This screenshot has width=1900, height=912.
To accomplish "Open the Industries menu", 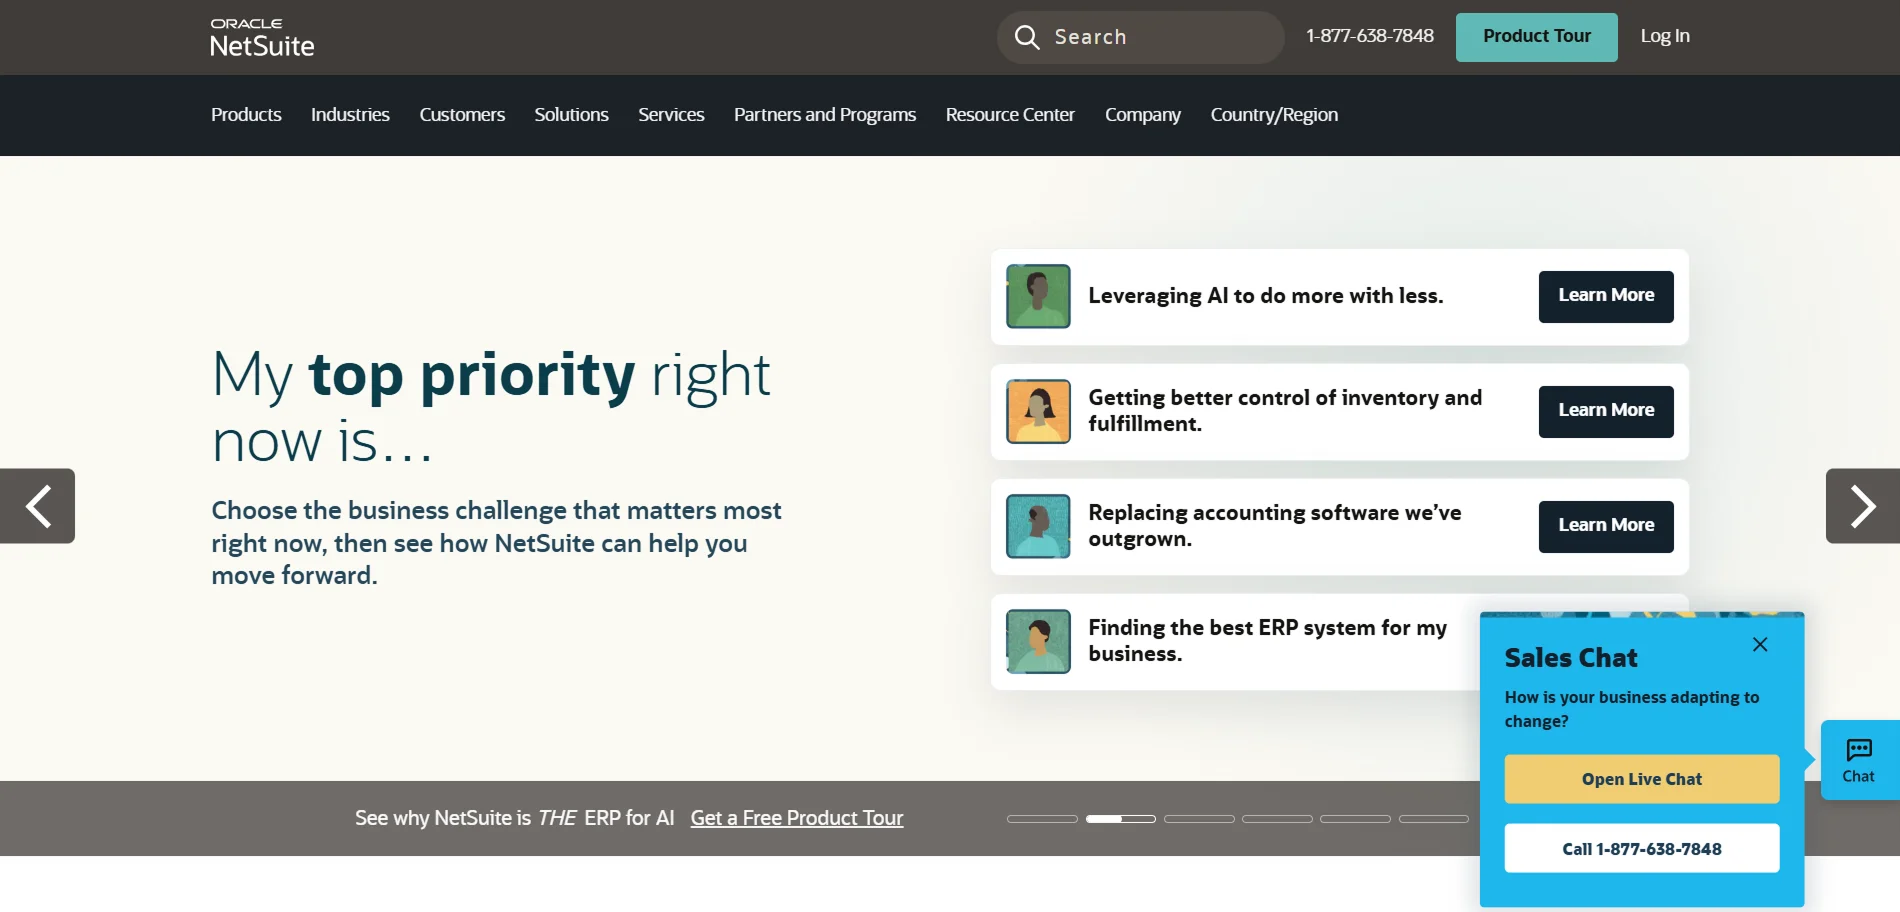I will (x=350, y=115).
